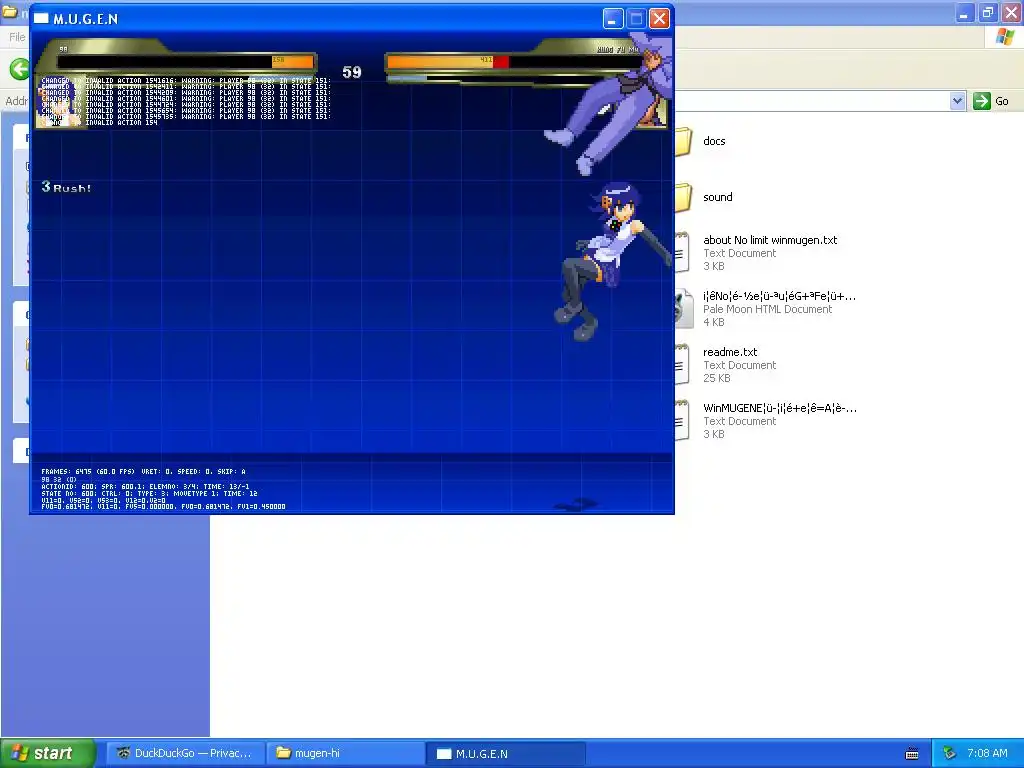The image size is (1024, 768).
Task: Restore down the Explorer window
Action: (987, 12)
